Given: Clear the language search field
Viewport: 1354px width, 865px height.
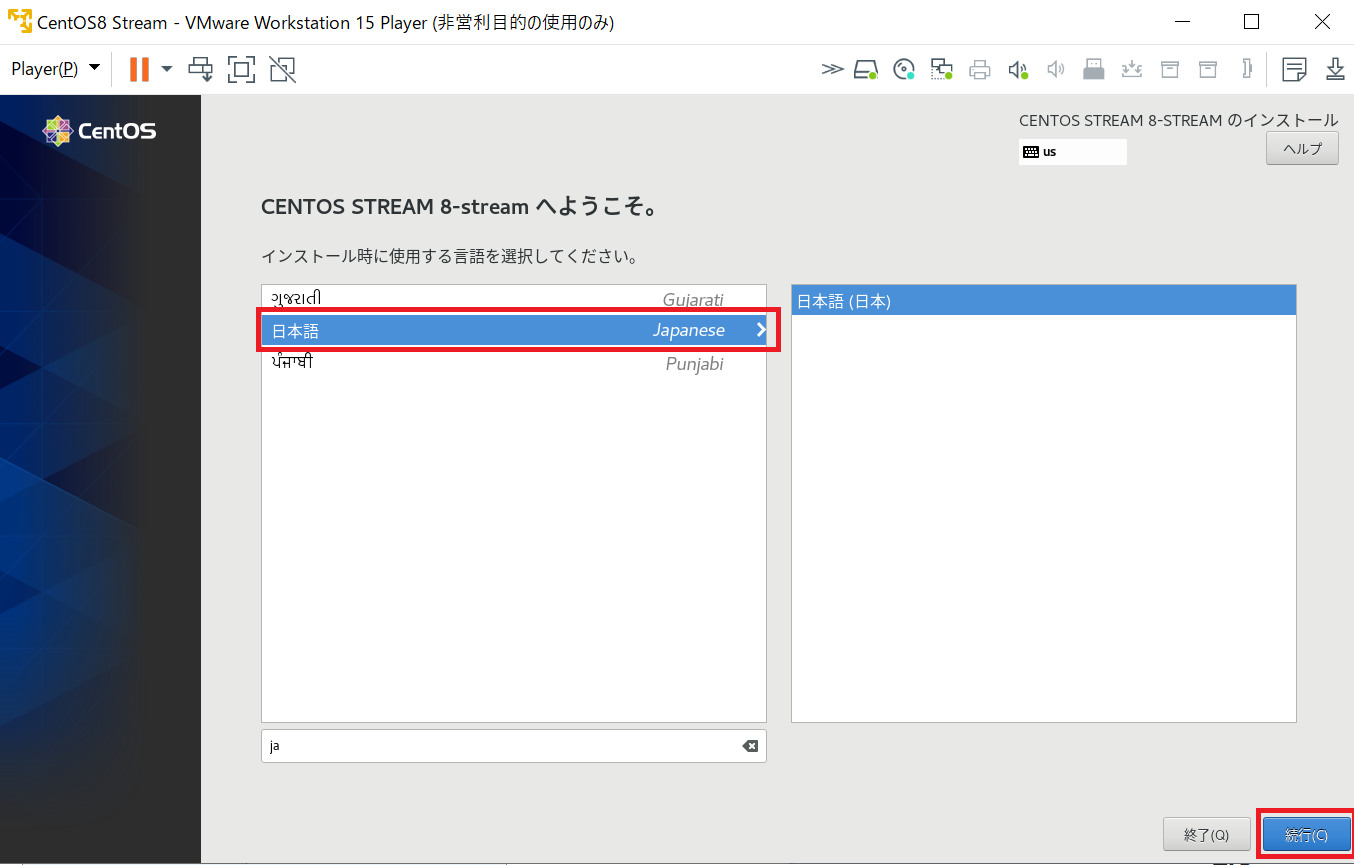Looking at the screenshot, I should 750,746.
